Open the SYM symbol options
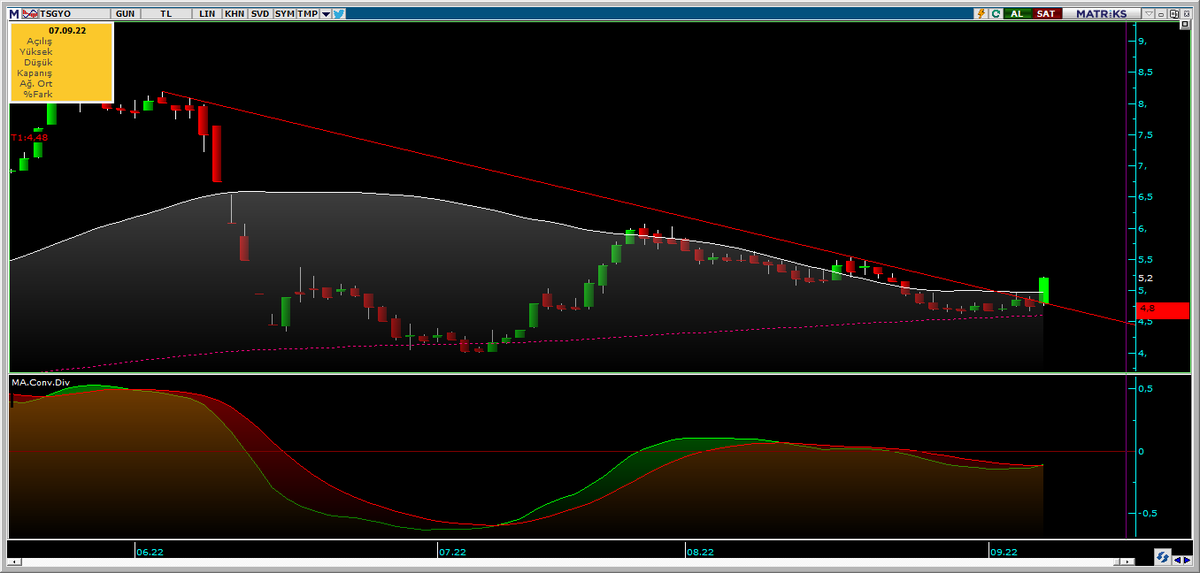This screenshot has width=1200, height=573. [x=285, y=14]
